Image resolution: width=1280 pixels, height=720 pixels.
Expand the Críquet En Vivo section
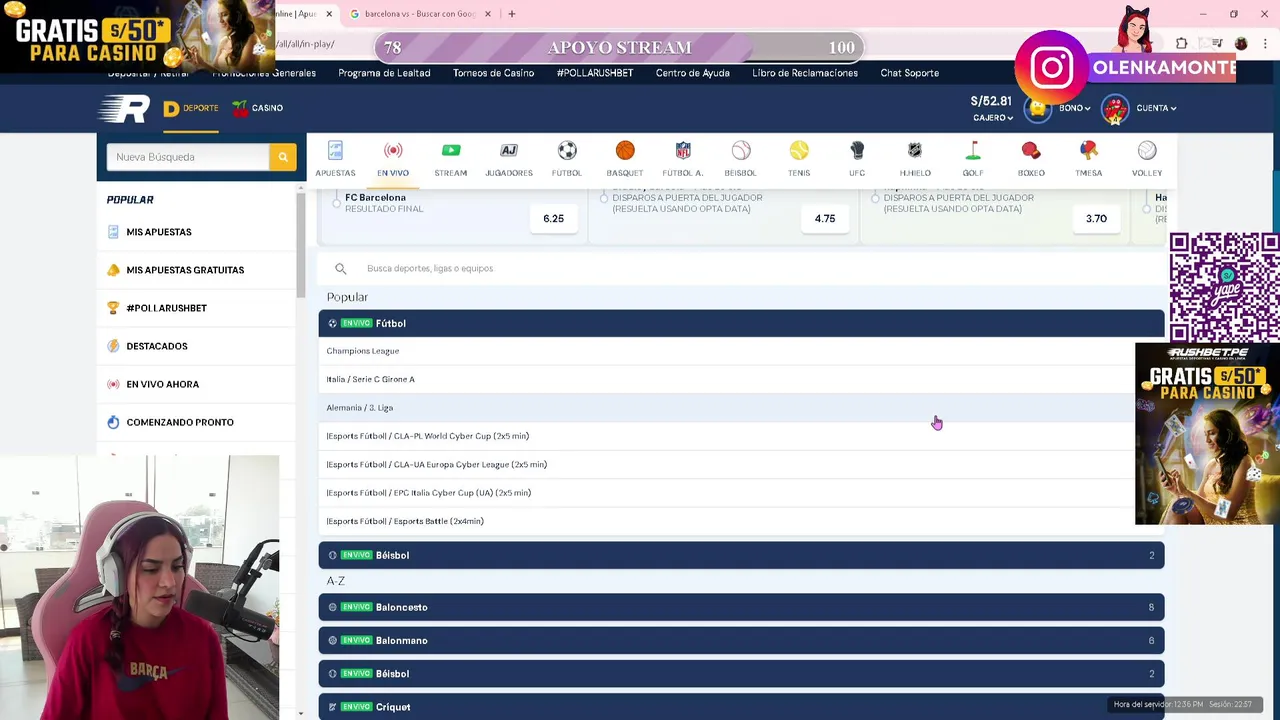tap(741, 706)
